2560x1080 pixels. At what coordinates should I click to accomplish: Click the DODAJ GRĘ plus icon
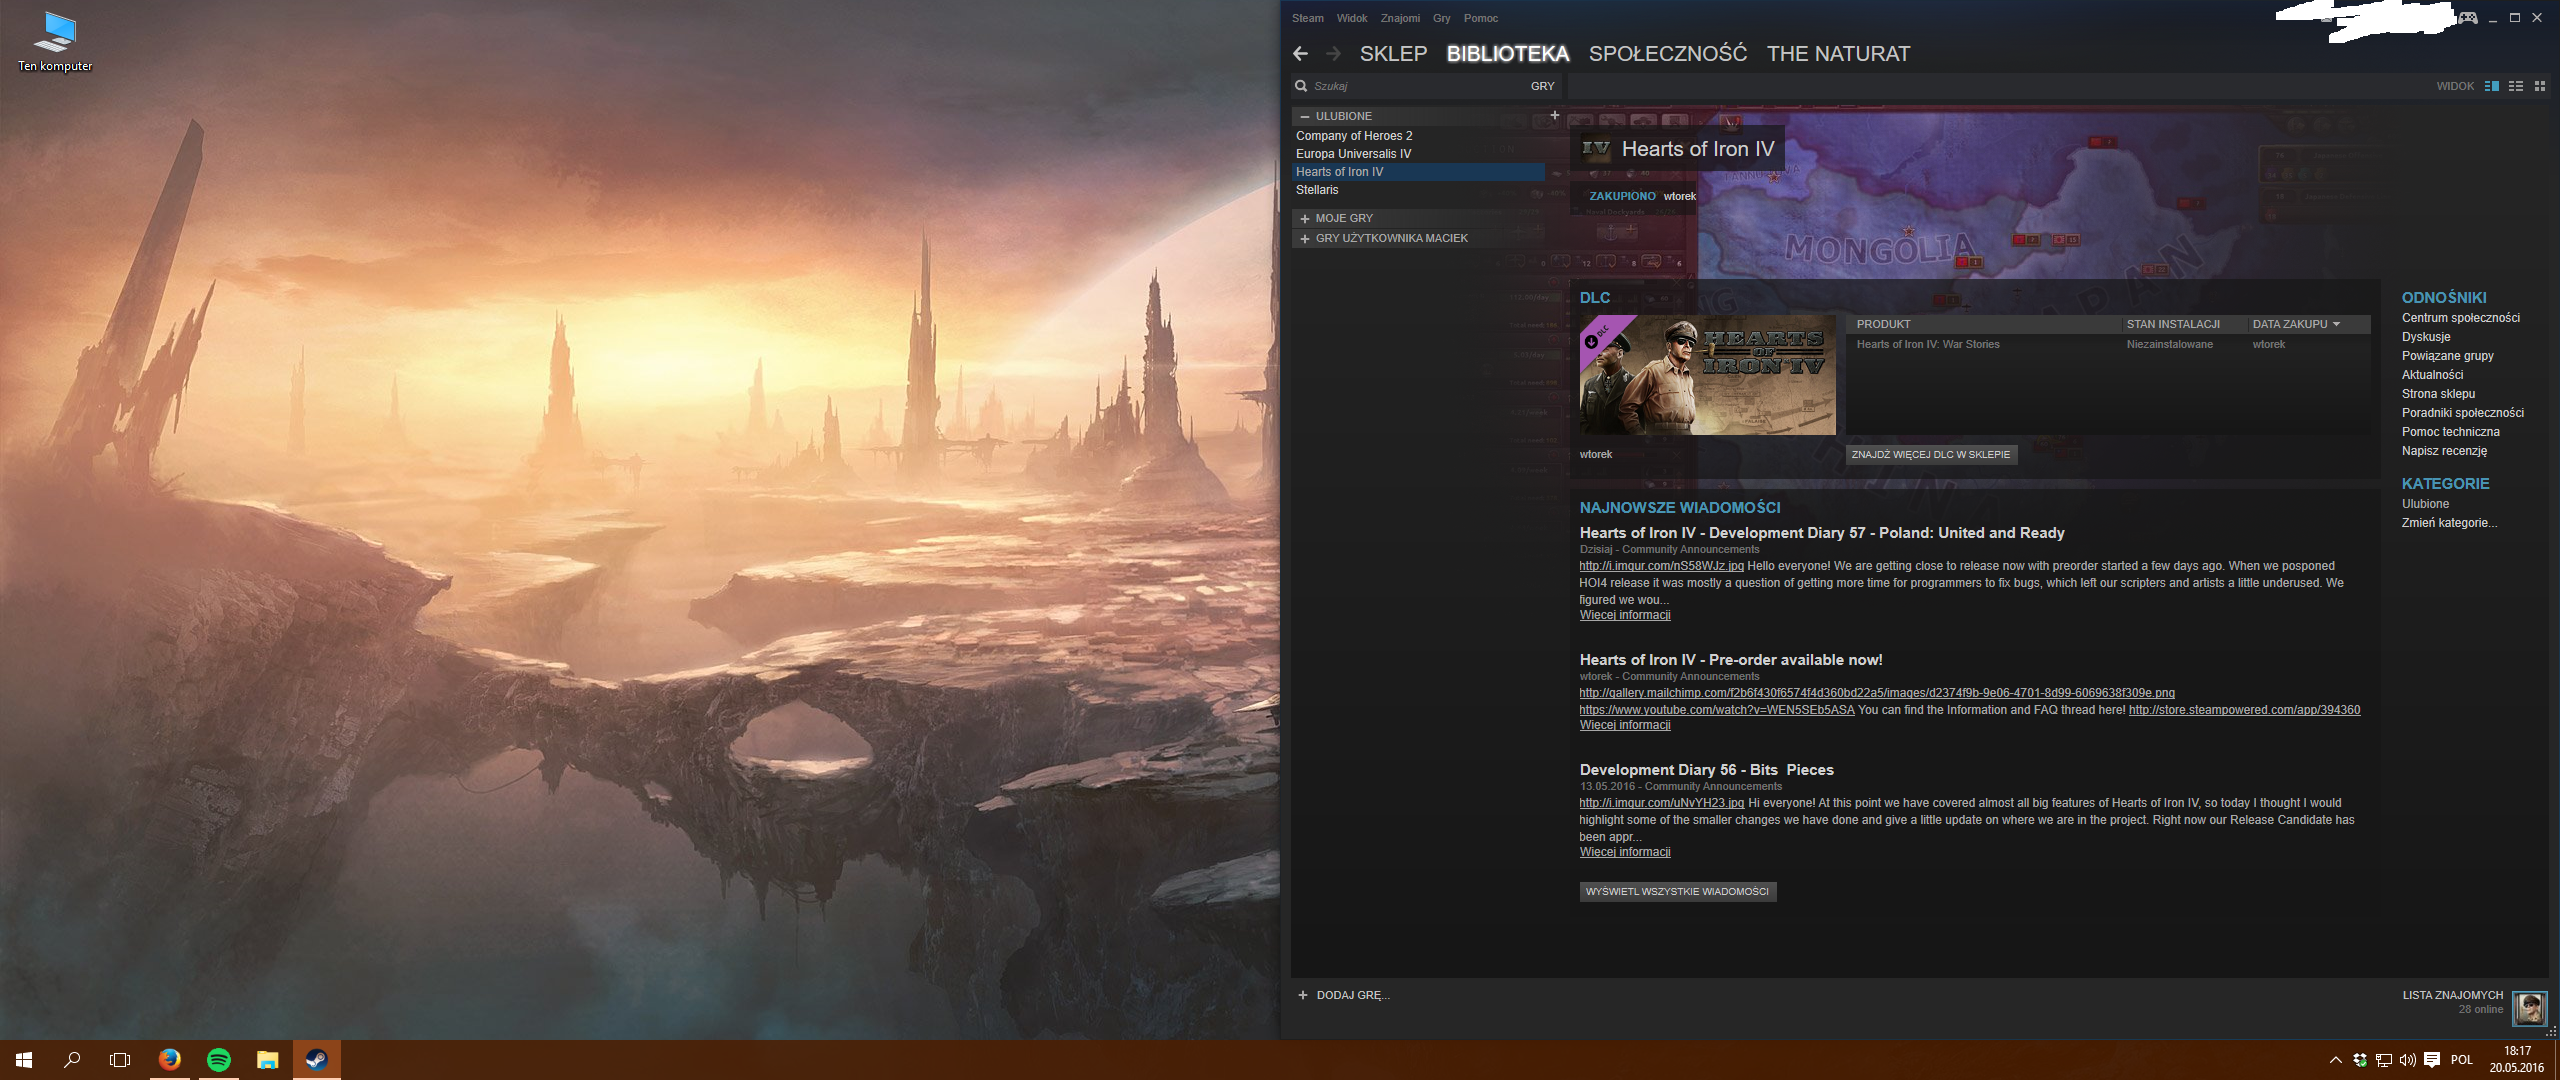coord(1303,995)
